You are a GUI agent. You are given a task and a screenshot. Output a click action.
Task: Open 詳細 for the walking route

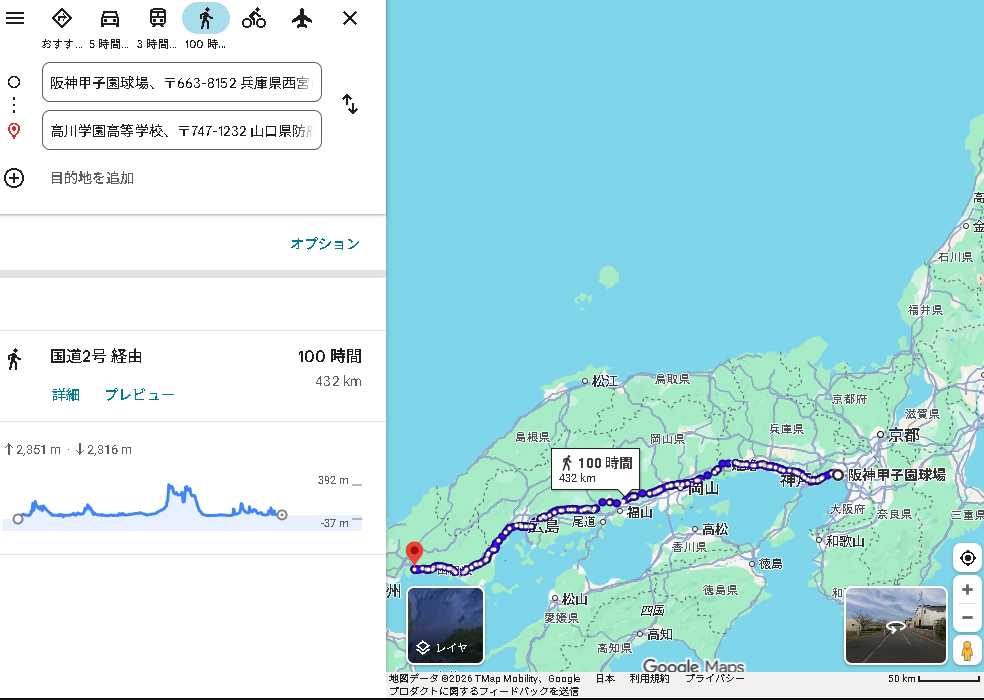[x=66, y=395]
